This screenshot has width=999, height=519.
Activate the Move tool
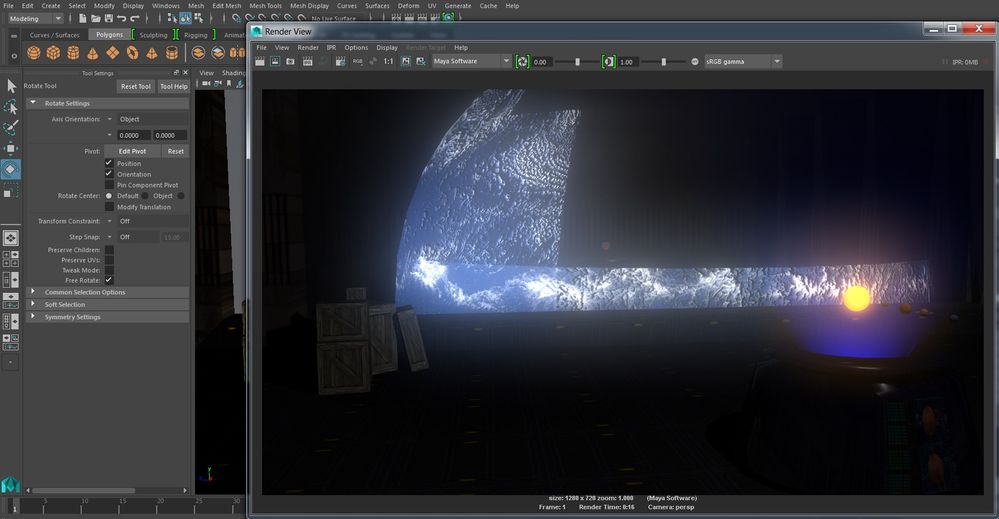pos(11,148)
